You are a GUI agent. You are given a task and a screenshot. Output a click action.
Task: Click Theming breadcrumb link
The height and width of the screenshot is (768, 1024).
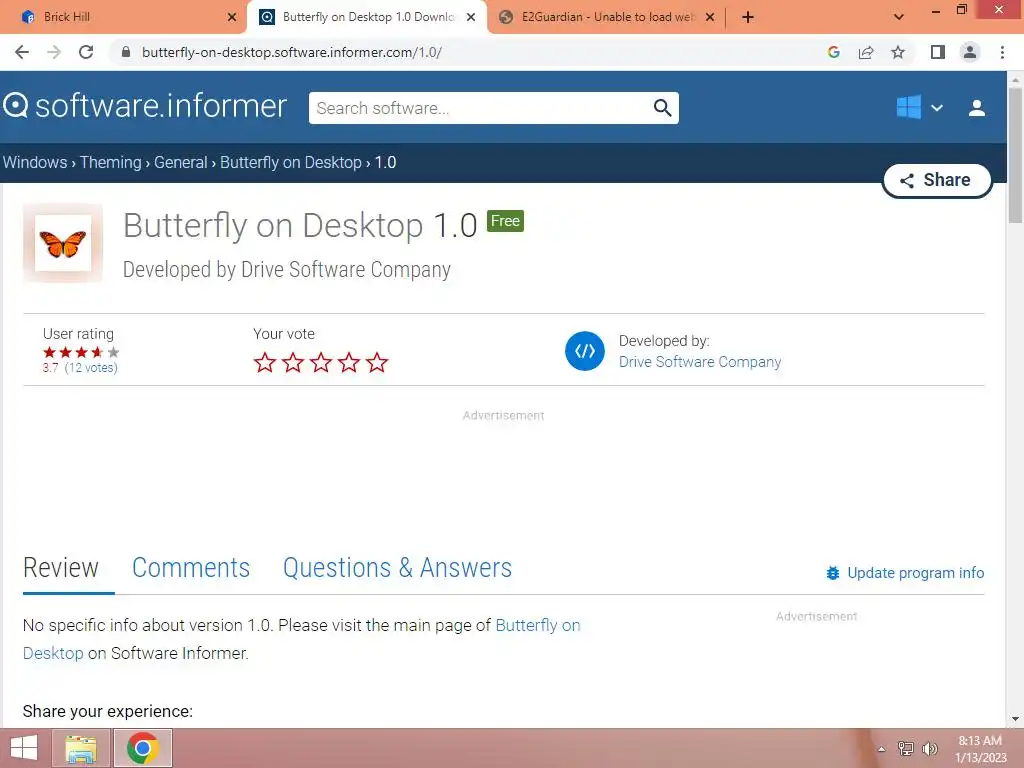(110, 162)
